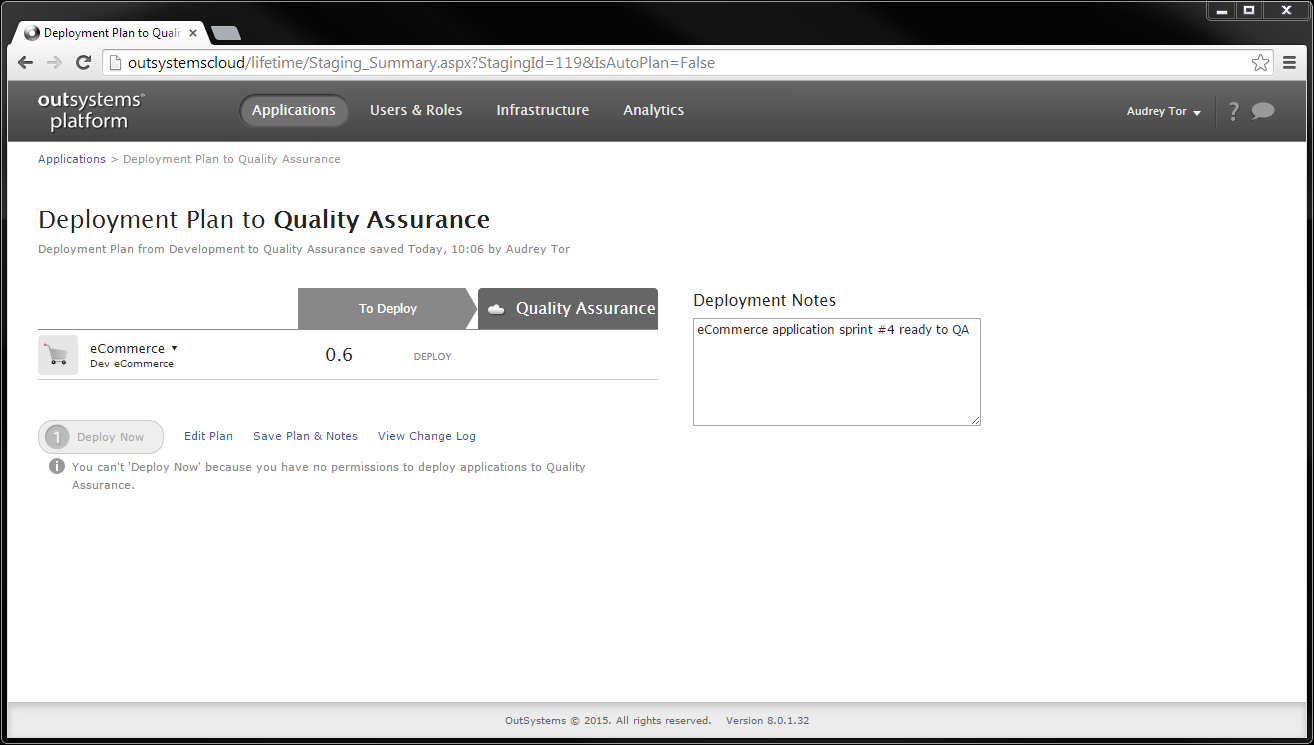Open the Analytics menu item
Image resolution: width=1314 pixels, height=745 pixels.
point(654,110)
